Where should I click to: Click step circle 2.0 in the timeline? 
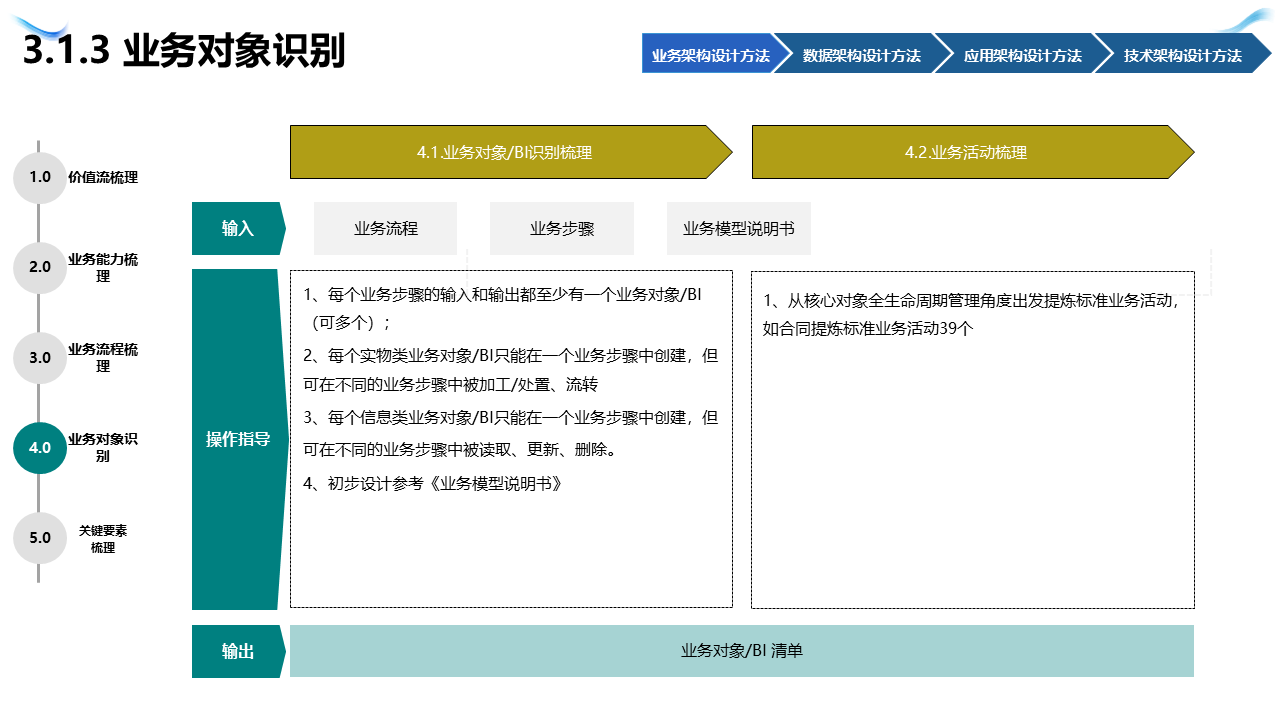[40, 267]
